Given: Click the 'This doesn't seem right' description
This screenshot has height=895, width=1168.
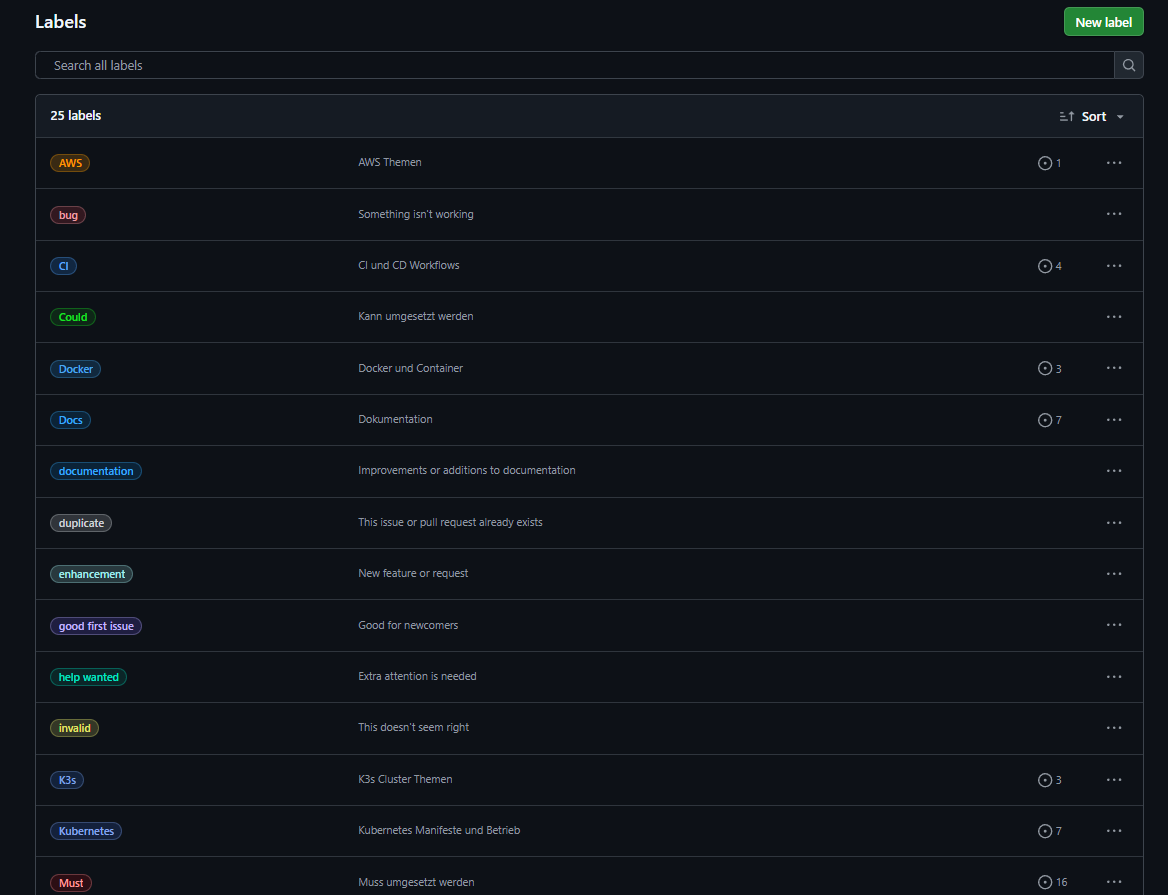Looking at the screenshot, I should 413,727.
